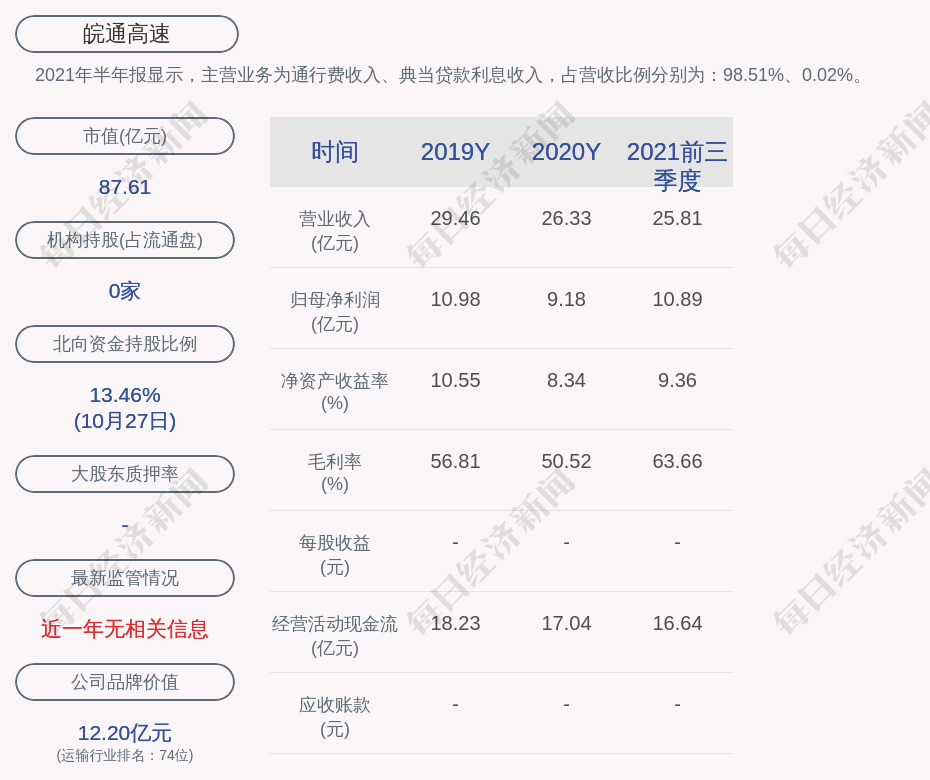Click the 8.34 ROE cell
Image resolution: width=930 pixels, height=780 pixels.
coord(566,380)
